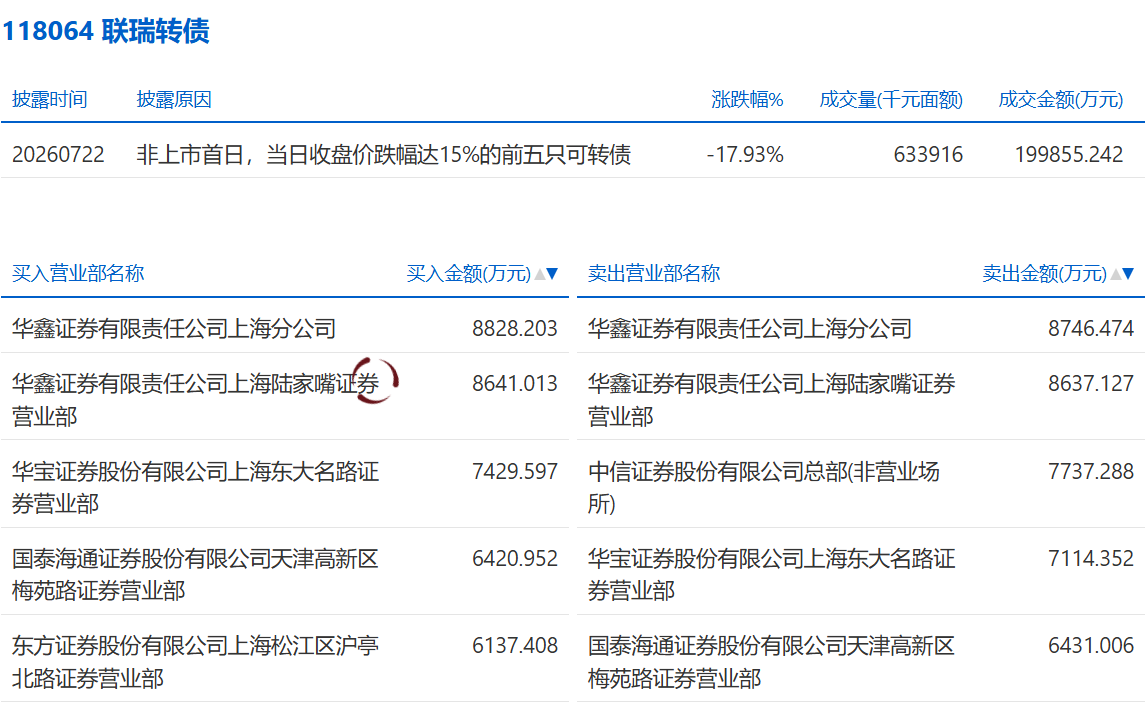
Task: Select buy amount 6420.952
Action: point(515,558)
